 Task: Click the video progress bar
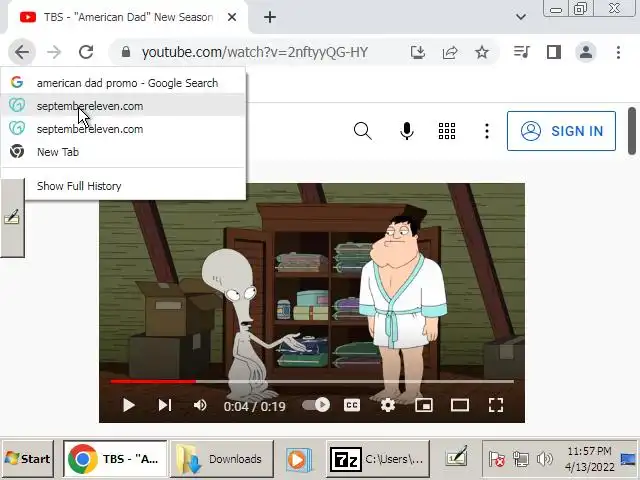point(312,382)
